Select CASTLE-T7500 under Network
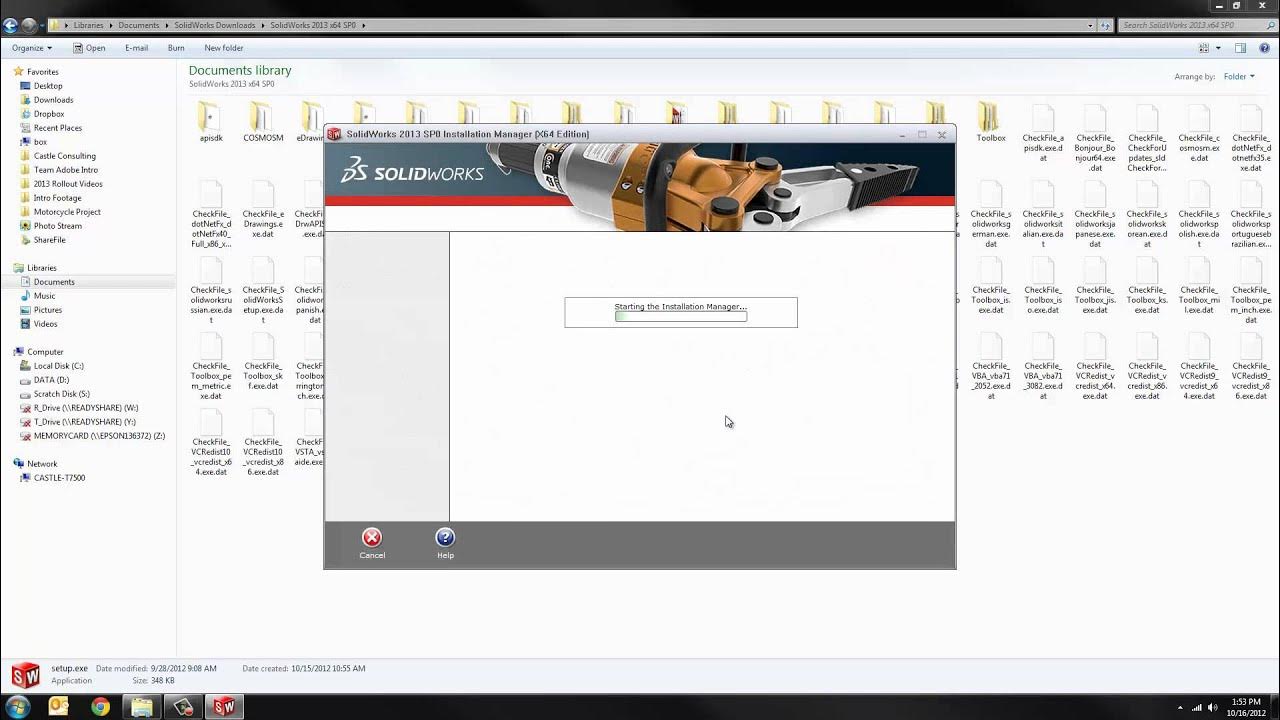 pos(59,478)
